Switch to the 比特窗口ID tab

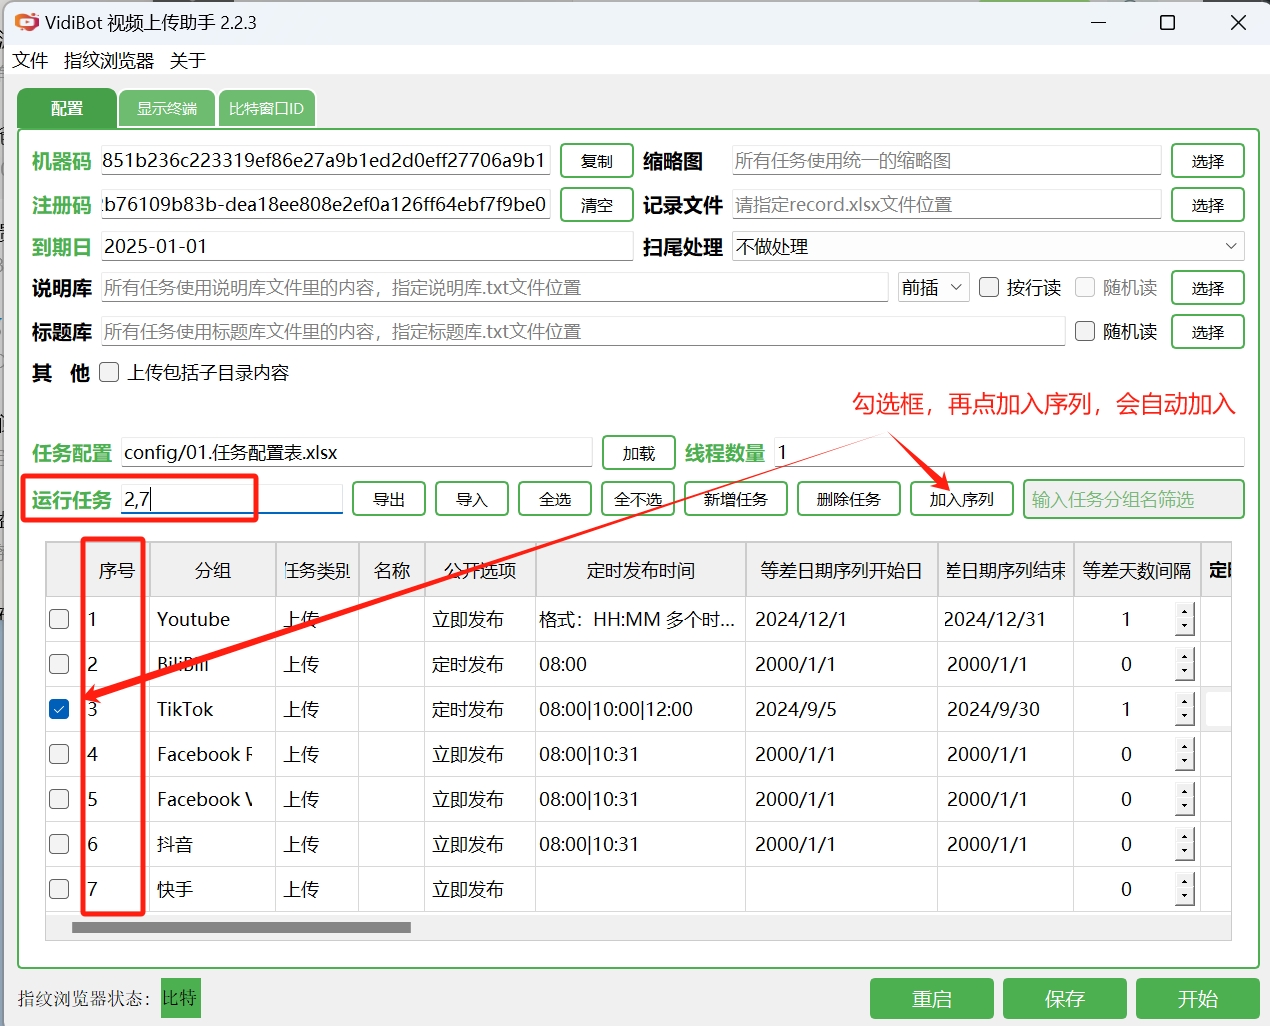pyautogui.click(x=266, y=109)
